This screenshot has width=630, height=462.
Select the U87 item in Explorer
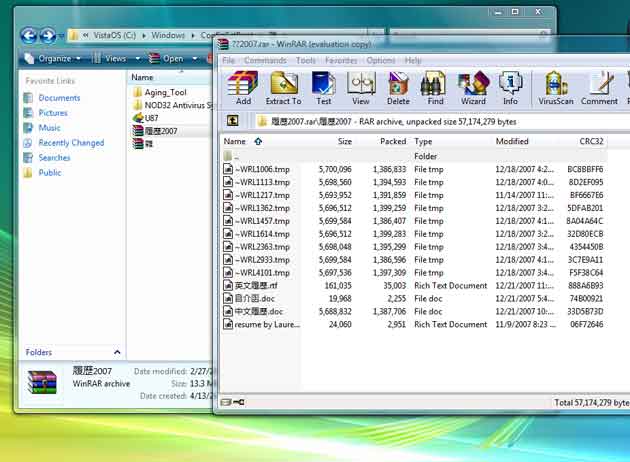tap(145, 118)
